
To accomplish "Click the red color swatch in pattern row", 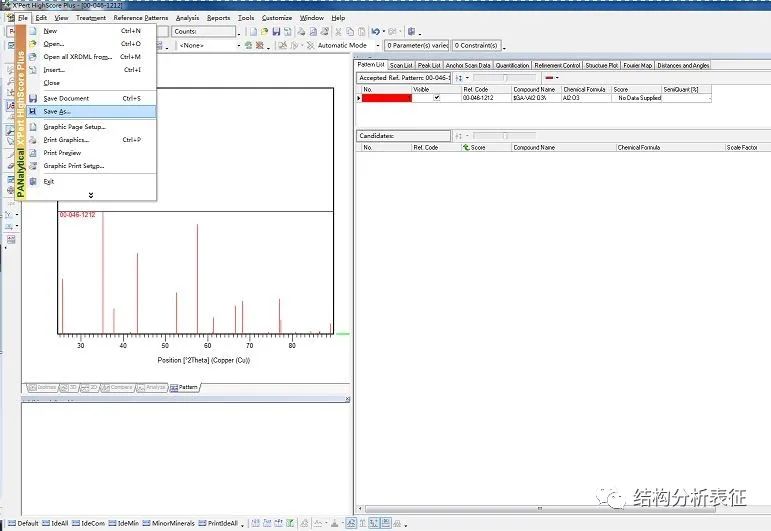I will pyautogui.click(x=386, y=98).
